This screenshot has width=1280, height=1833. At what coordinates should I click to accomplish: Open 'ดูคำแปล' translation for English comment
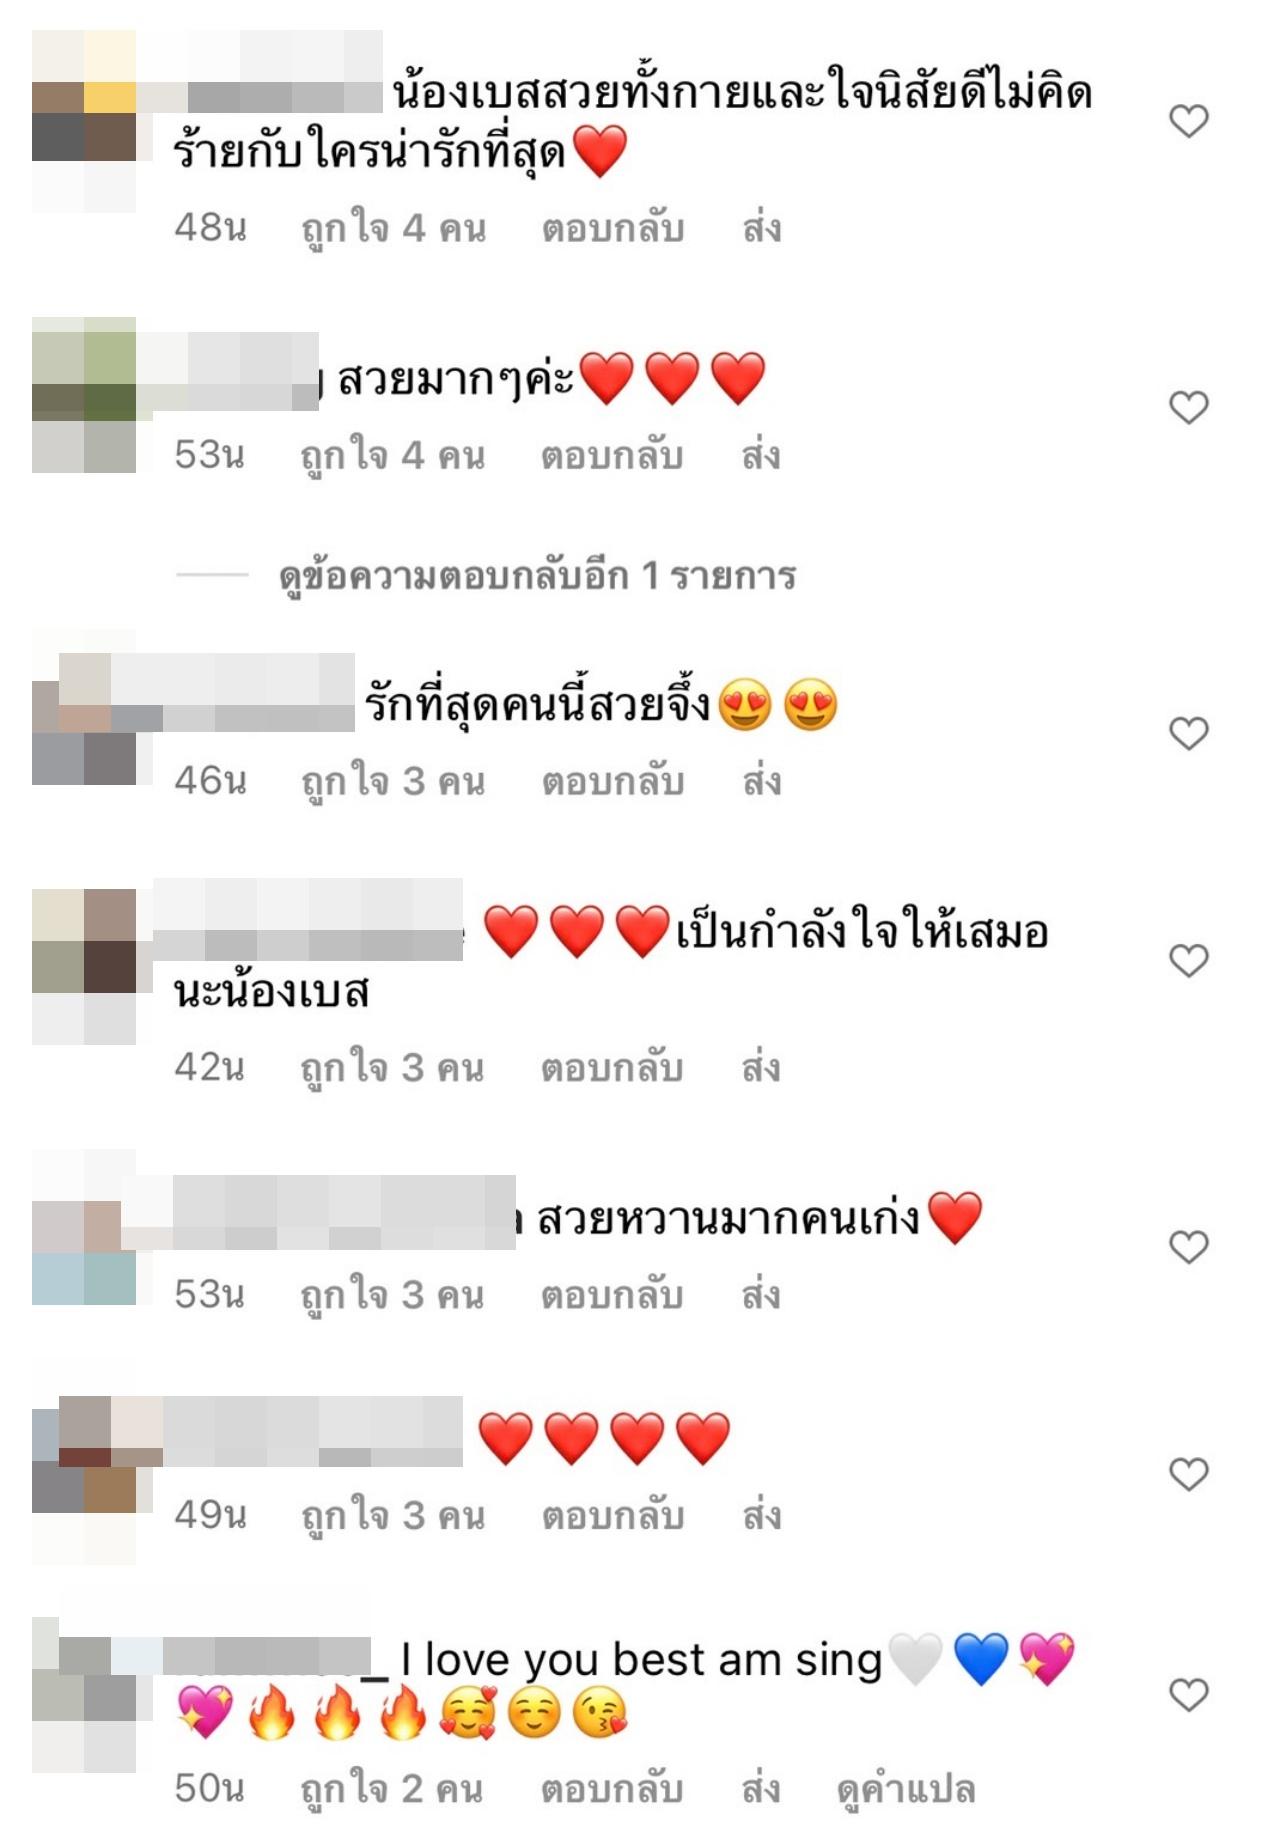906,1789
